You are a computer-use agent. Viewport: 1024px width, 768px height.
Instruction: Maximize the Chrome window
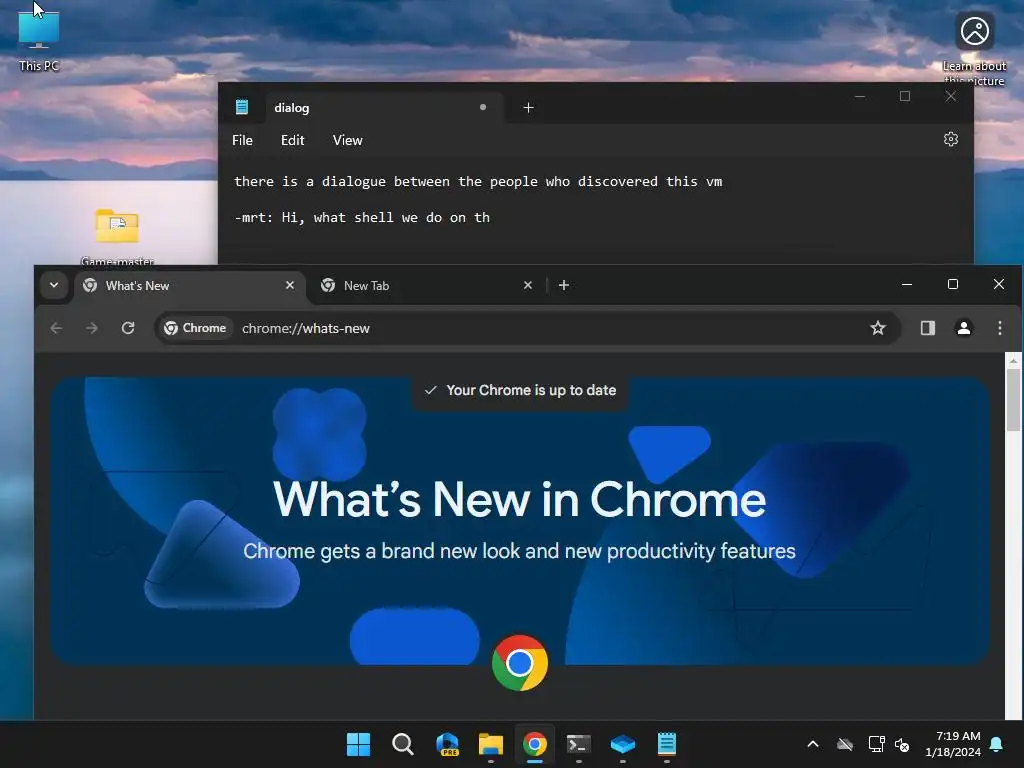click(953, 284)
